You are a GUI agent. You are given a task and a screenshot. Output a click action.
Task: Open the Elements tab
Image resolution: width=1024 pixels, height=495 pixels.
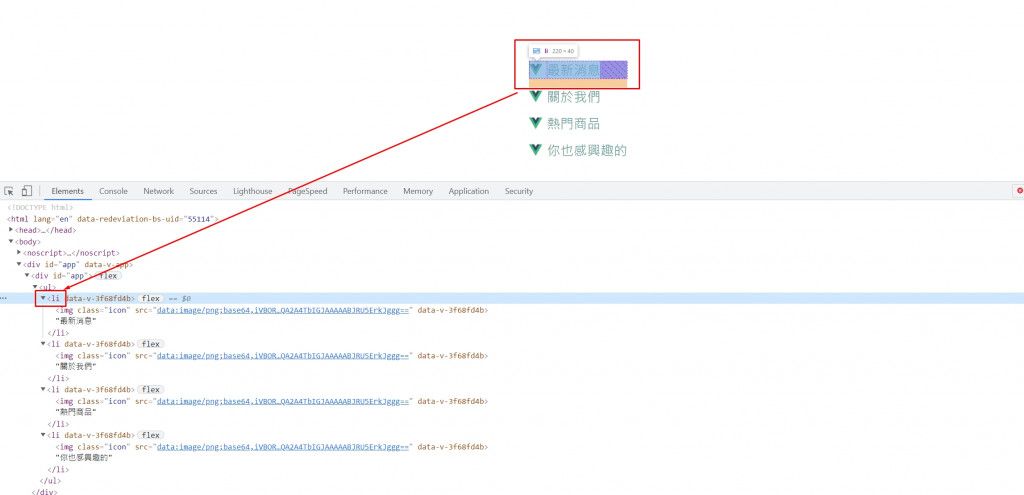point(68,191)
